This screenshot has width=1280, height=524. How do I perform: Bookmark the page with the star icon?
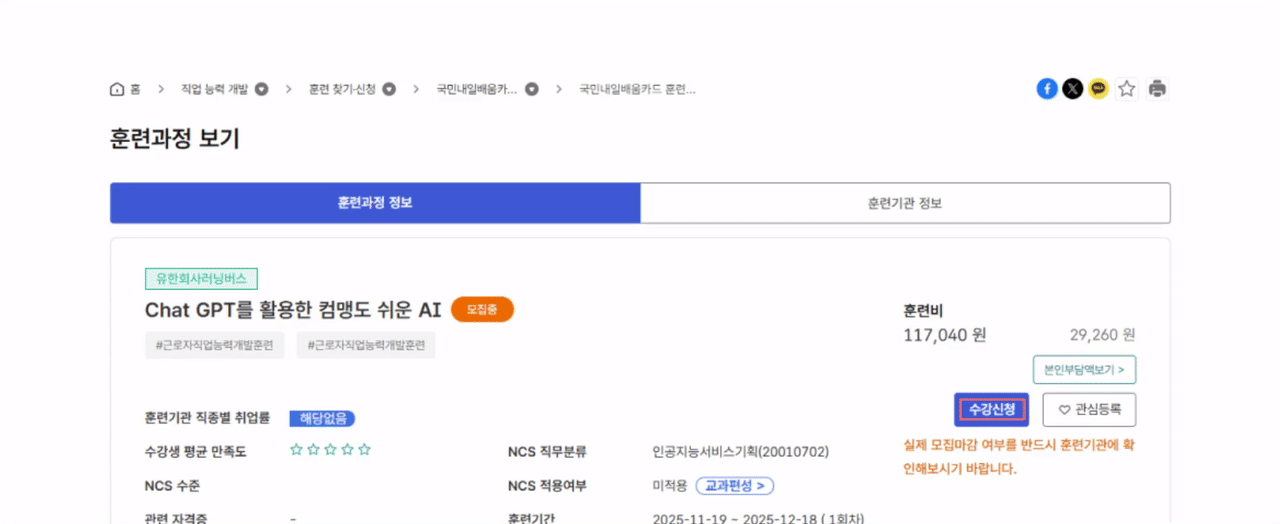pos(1127,89)
